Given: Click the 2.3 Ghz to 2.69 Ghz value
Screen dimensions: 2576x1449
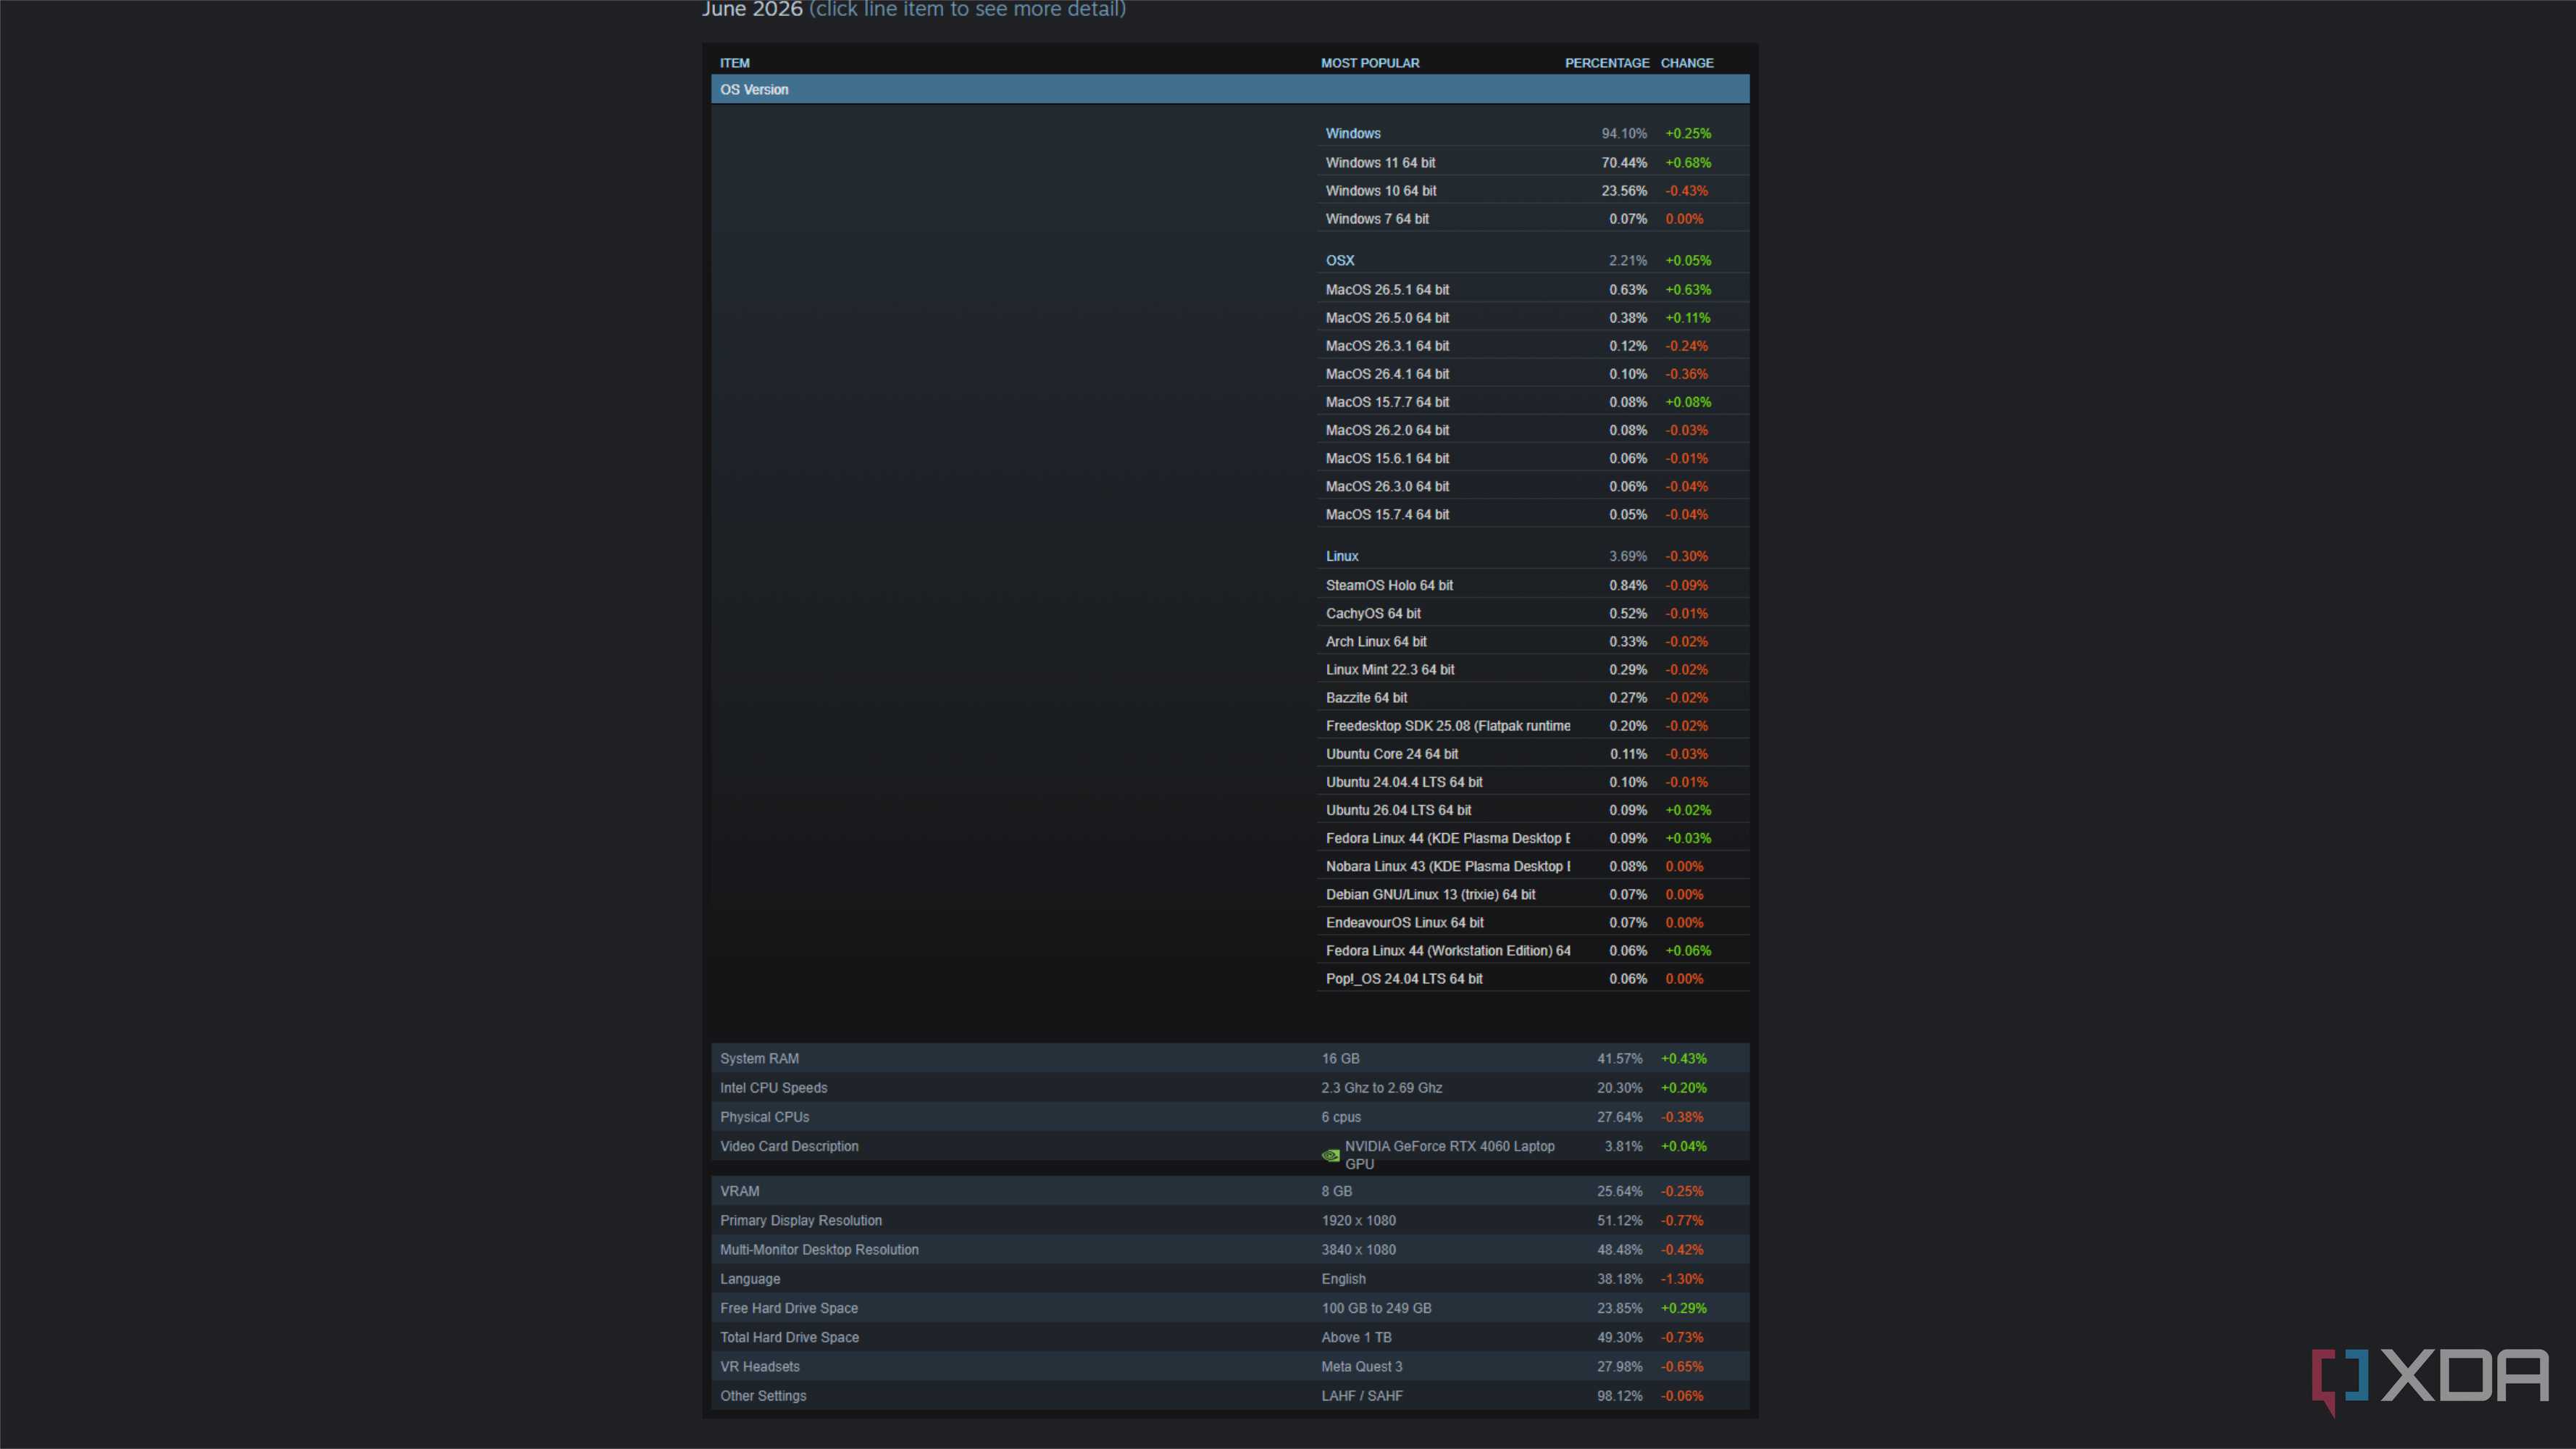Looking at the screenshot, I should point(1382,1087).
